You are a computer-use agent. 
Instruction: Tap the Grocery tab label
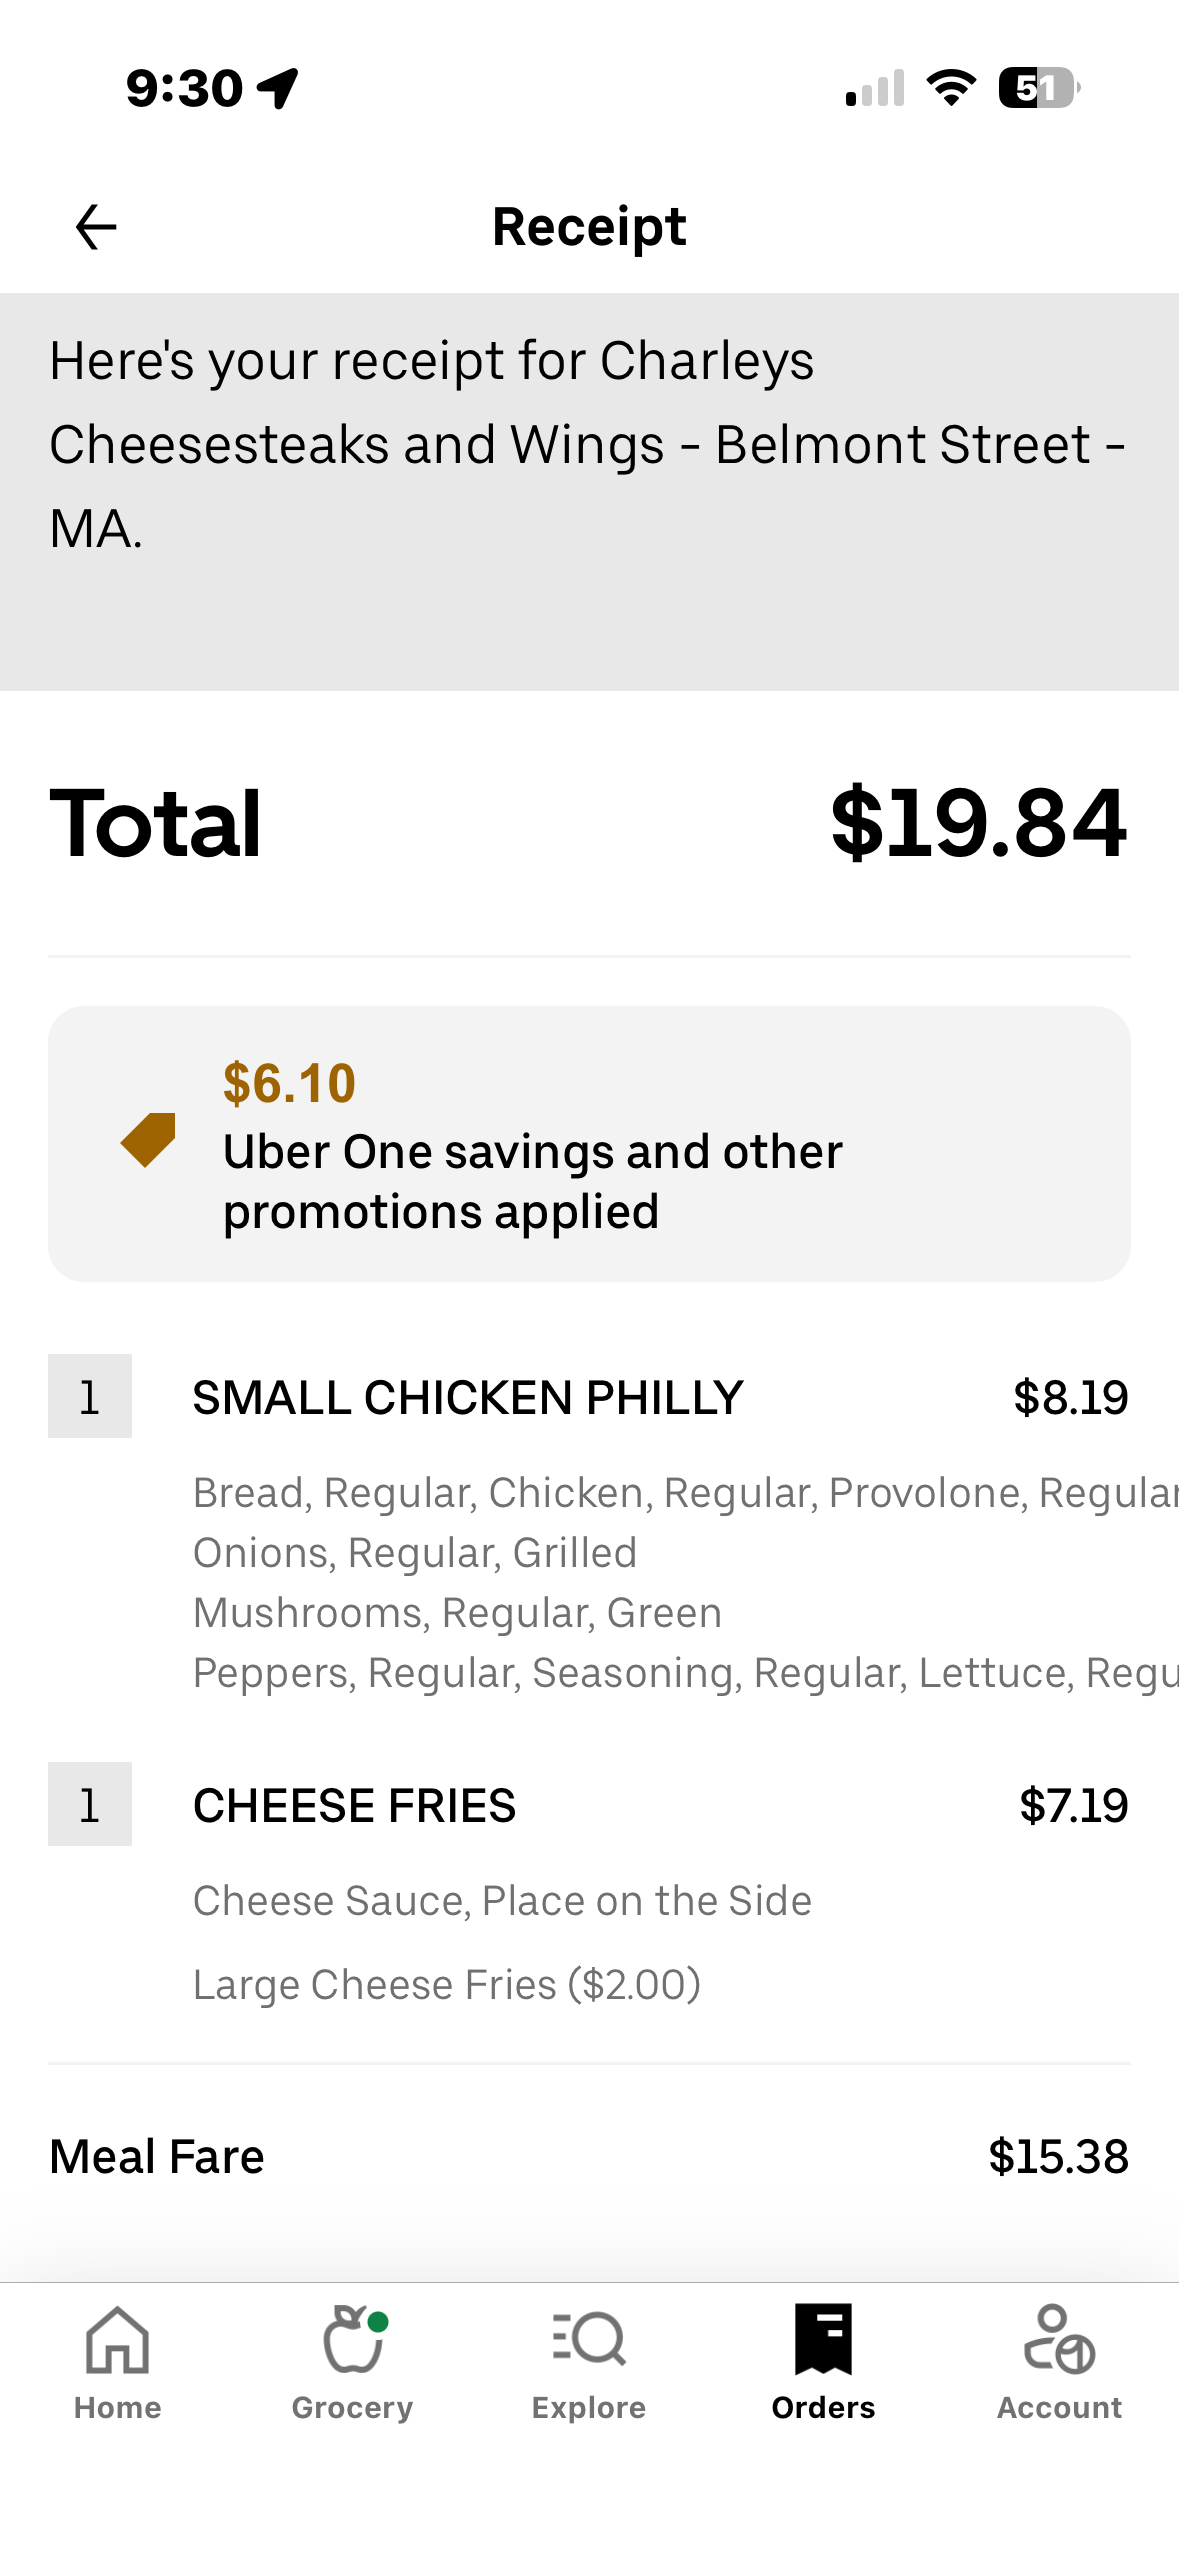(x=353, y=2407)
